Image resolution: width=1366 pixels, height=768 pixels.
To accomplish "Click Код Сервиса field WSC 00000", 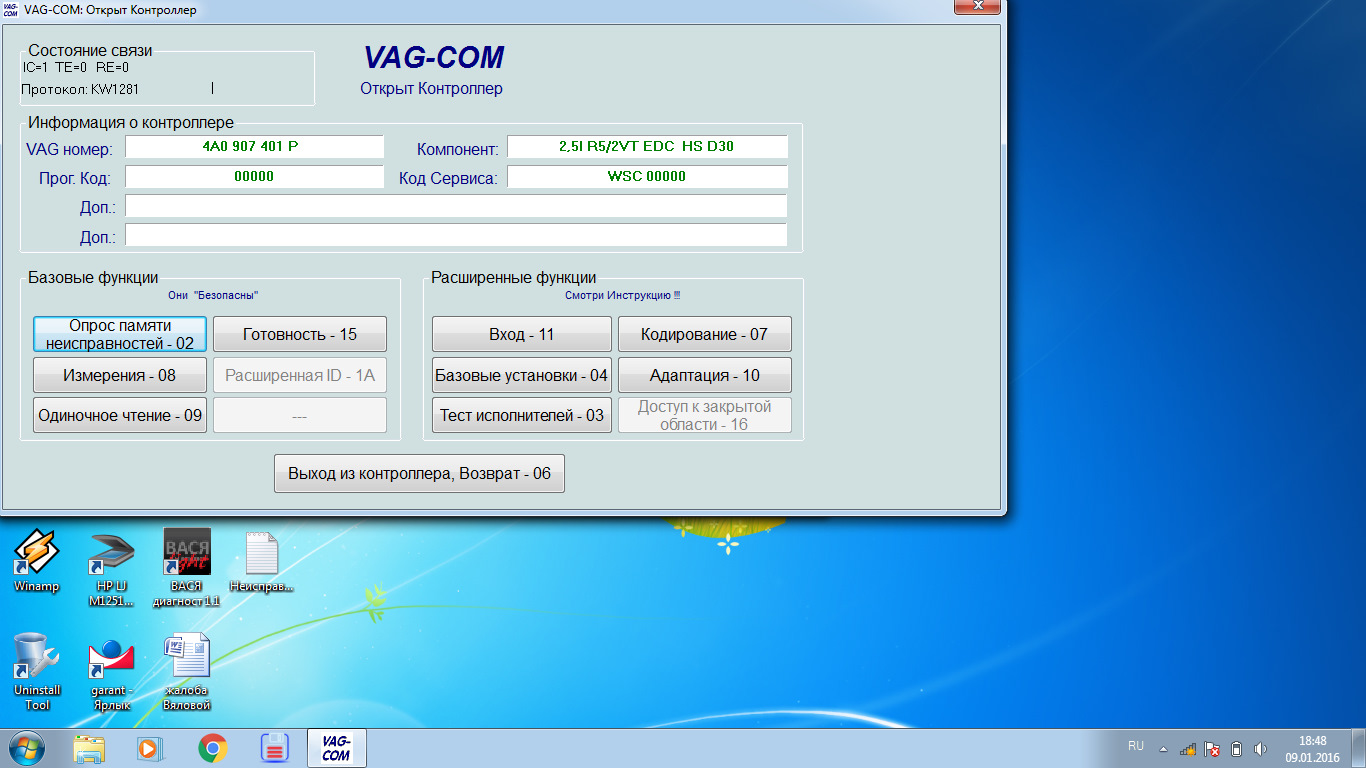I will pos(647,177).
